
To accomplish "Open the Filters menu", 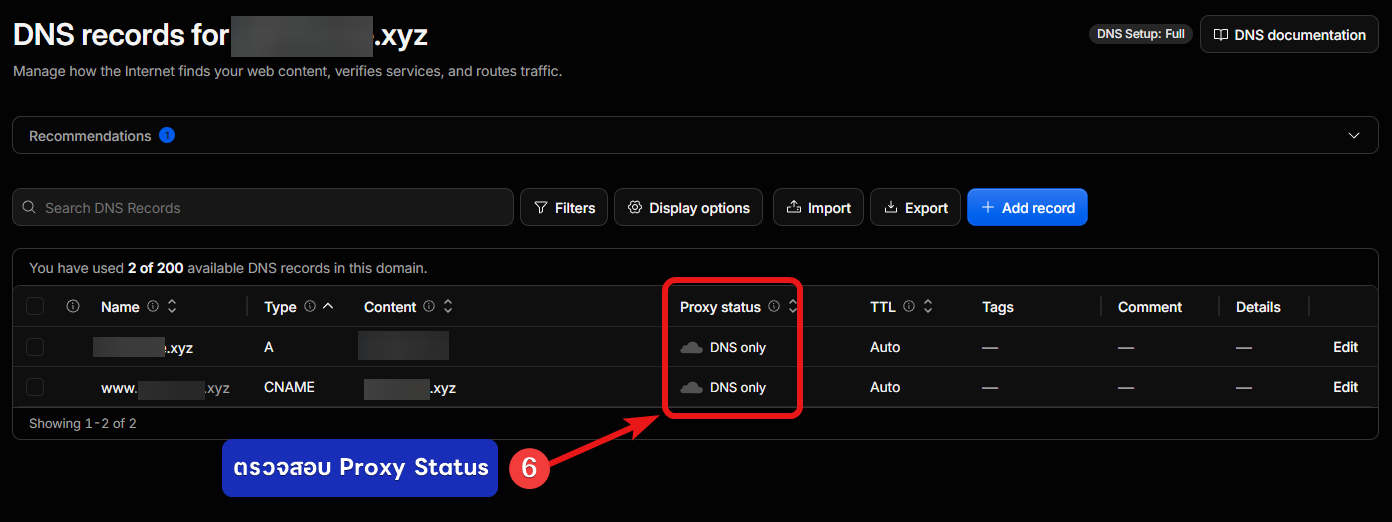I will pyautogui.click(x=564, y=207).
